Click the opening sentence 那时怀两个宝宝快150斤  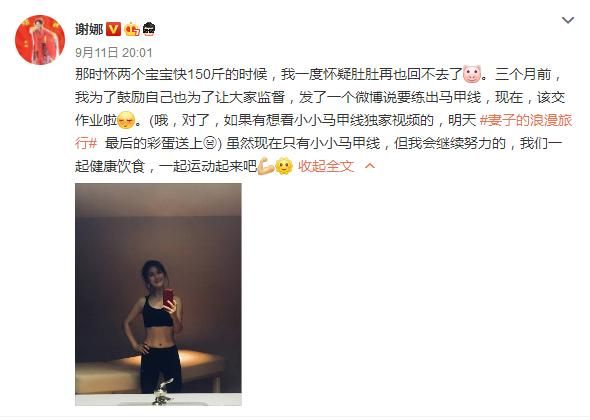point(149,75)
